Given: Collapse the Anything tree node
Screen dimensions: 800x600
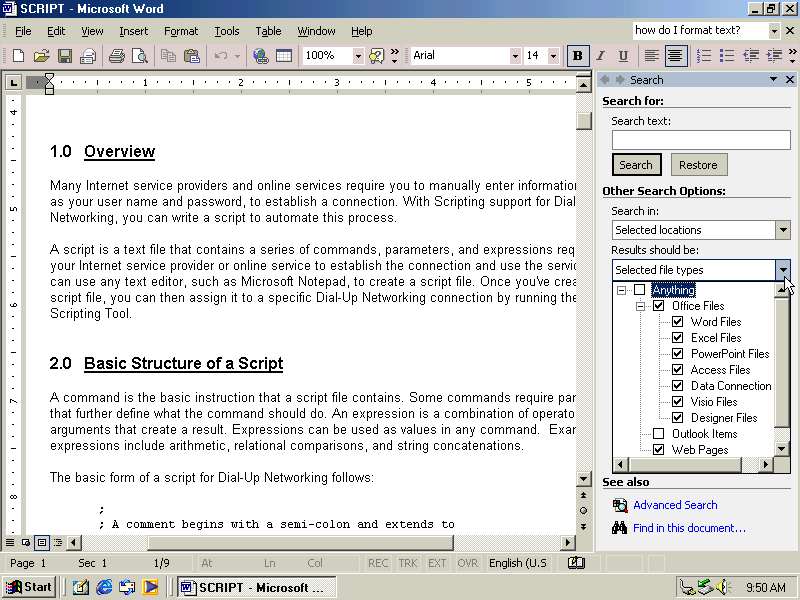Looking at the screenshot, I should pyautogui.click(x=621, y=290).
